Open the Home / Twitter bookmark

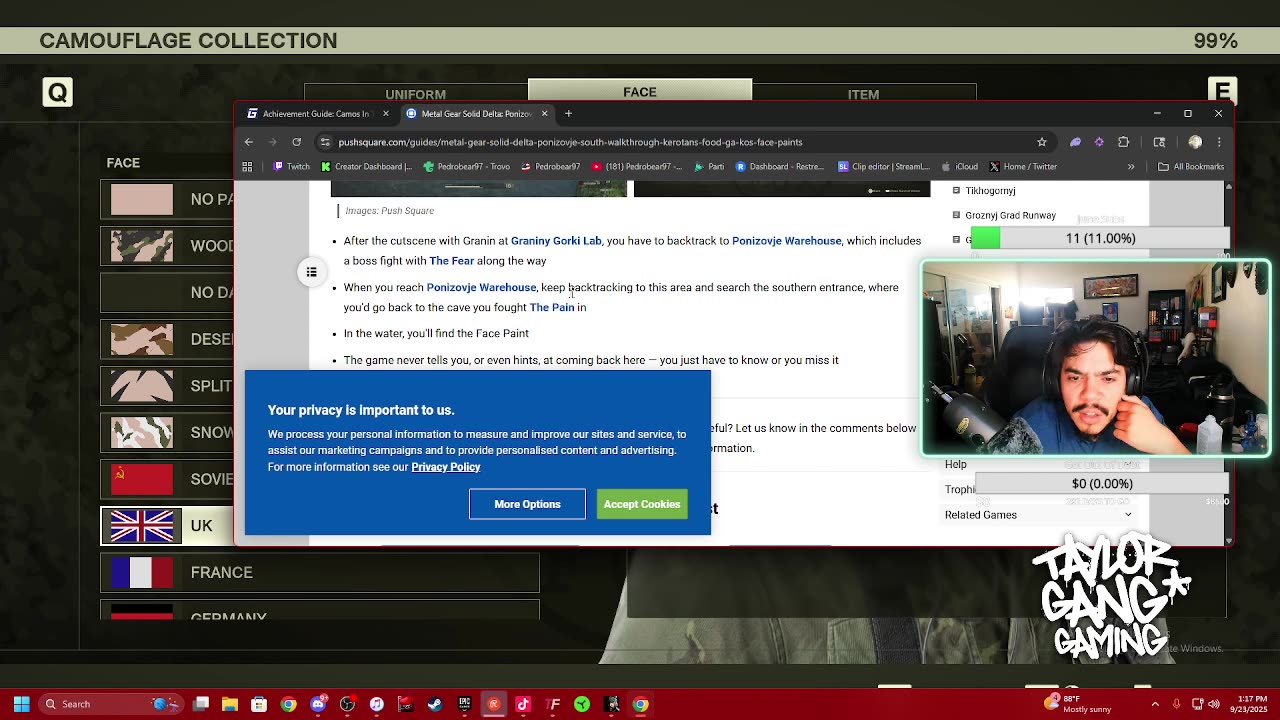tap(1023, 167)
